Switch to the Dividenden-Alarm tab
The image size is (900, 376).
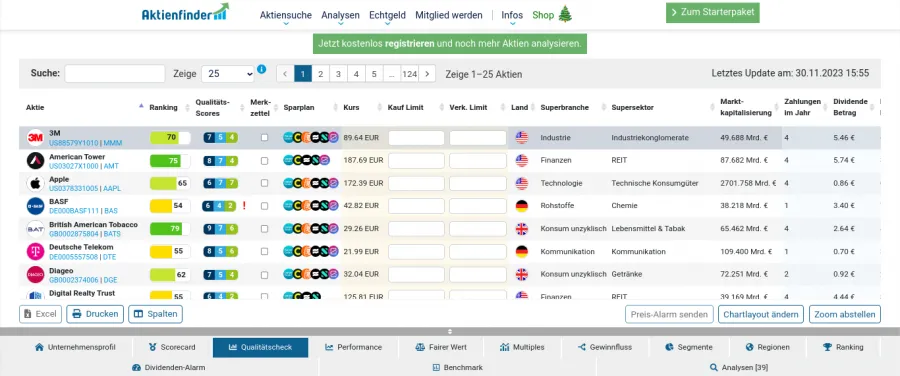click(x=169, y=367)
